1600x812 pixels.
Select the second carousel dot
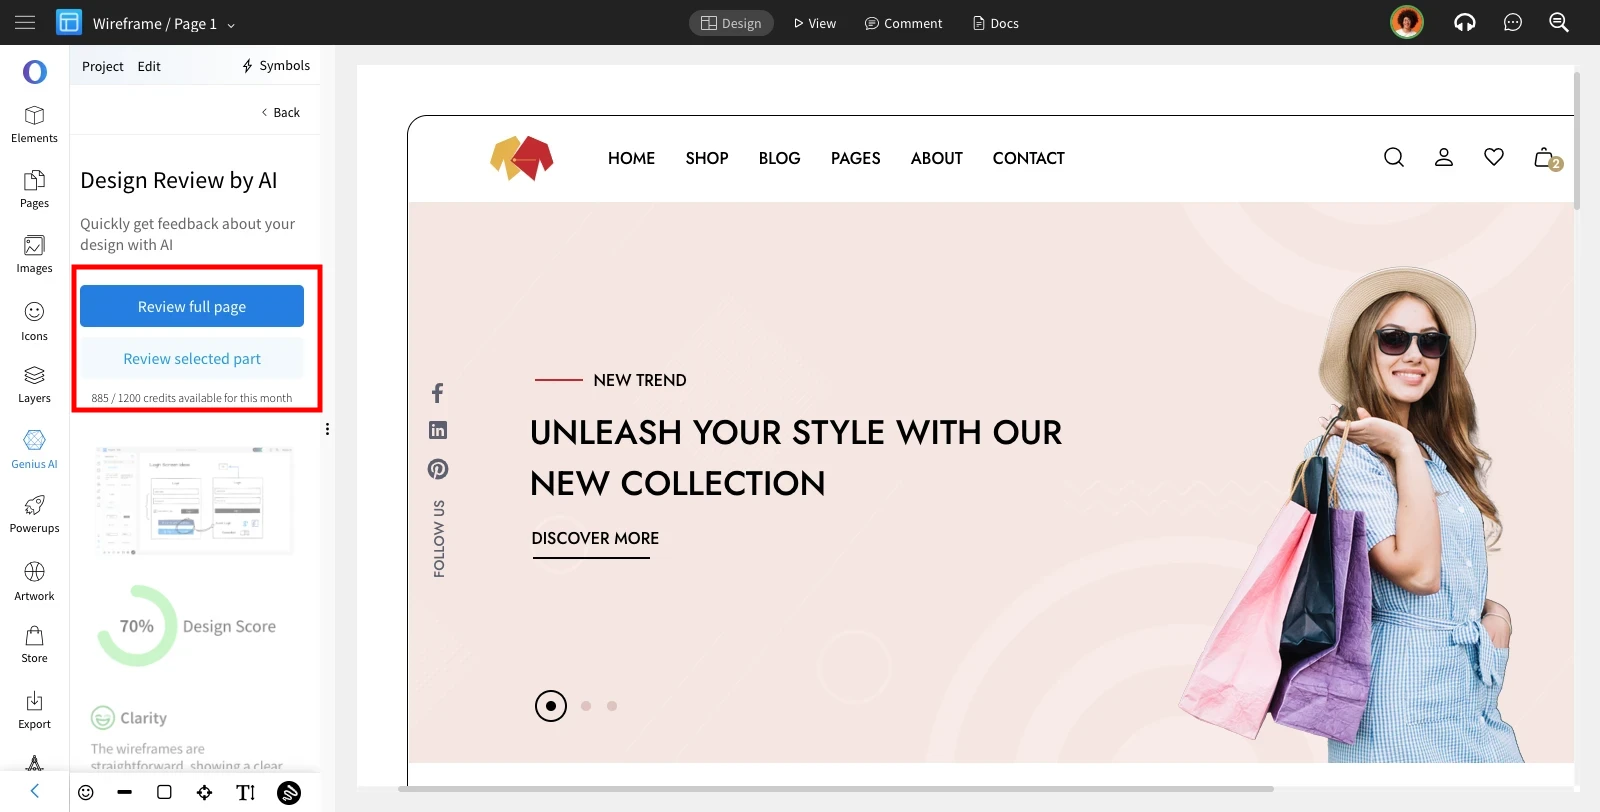[586, 706]
